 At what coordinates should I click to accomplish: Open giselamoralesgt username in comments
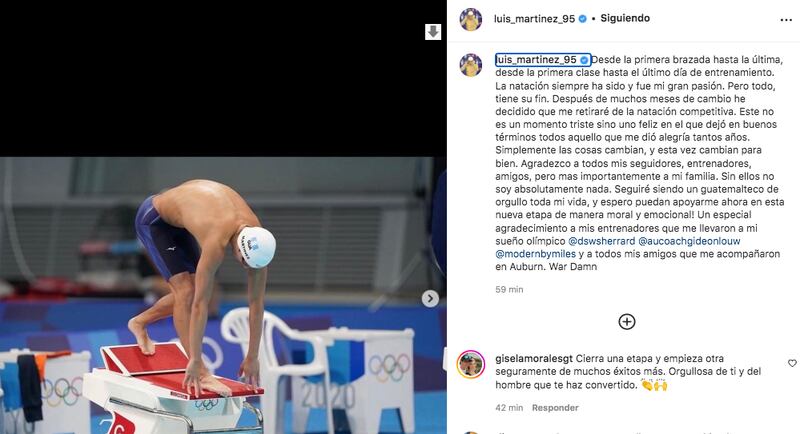click(534, 359)
